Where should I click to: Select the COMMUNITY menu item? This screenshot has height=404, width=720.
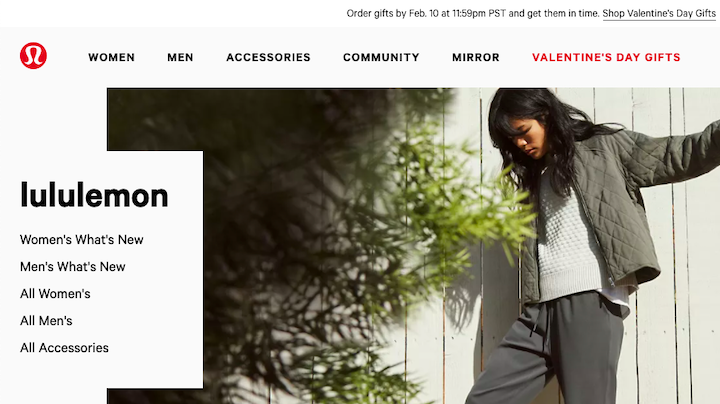point(381,57)
